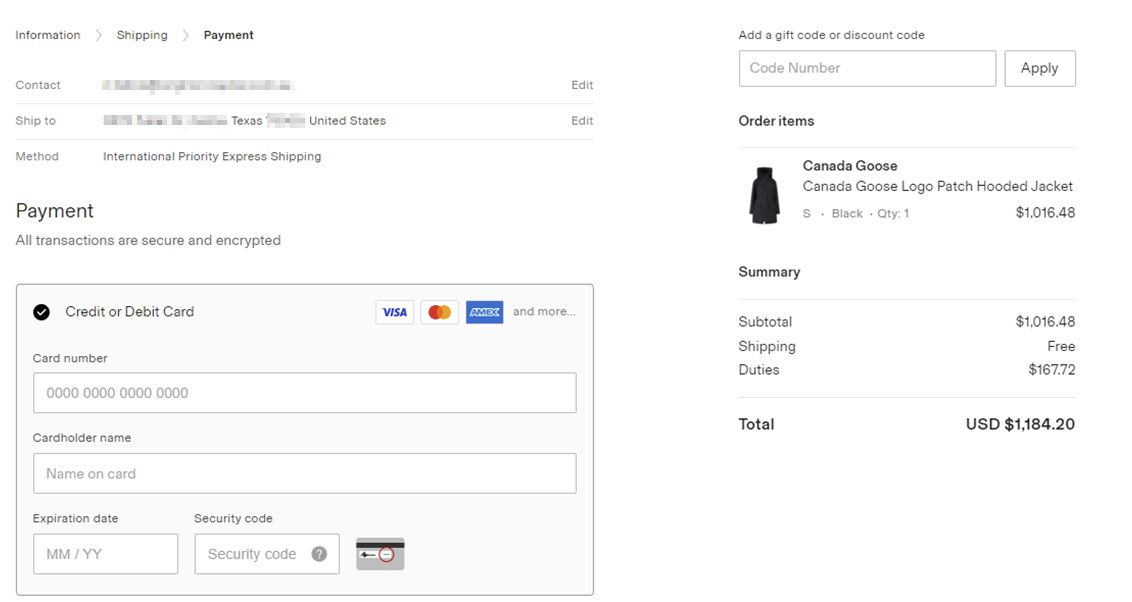Screen dimensions: 1132x602
Task: Click the Expiration date label
Action: point(75,518)
